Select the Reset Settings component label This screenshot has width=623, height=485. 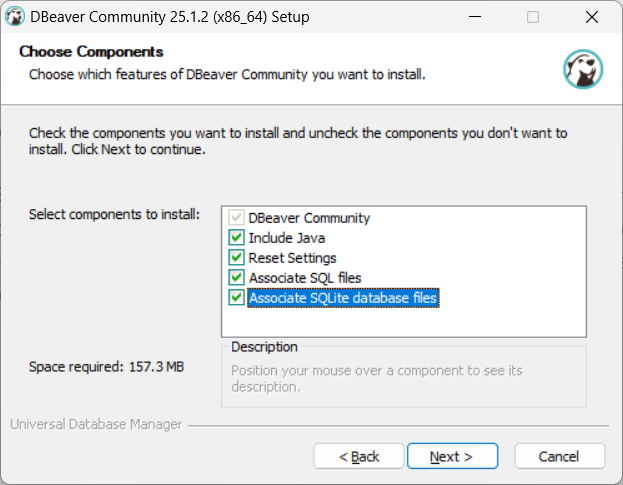[292, 258]
